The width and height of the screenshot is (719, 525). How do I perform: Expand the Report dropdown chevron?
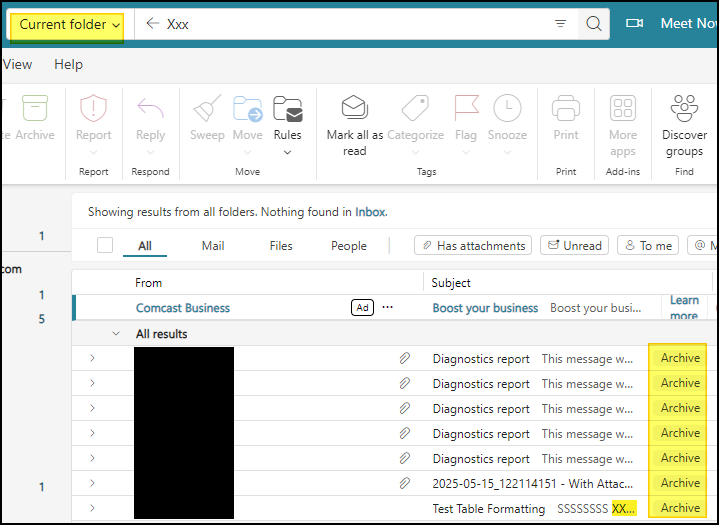coord(94,153)
